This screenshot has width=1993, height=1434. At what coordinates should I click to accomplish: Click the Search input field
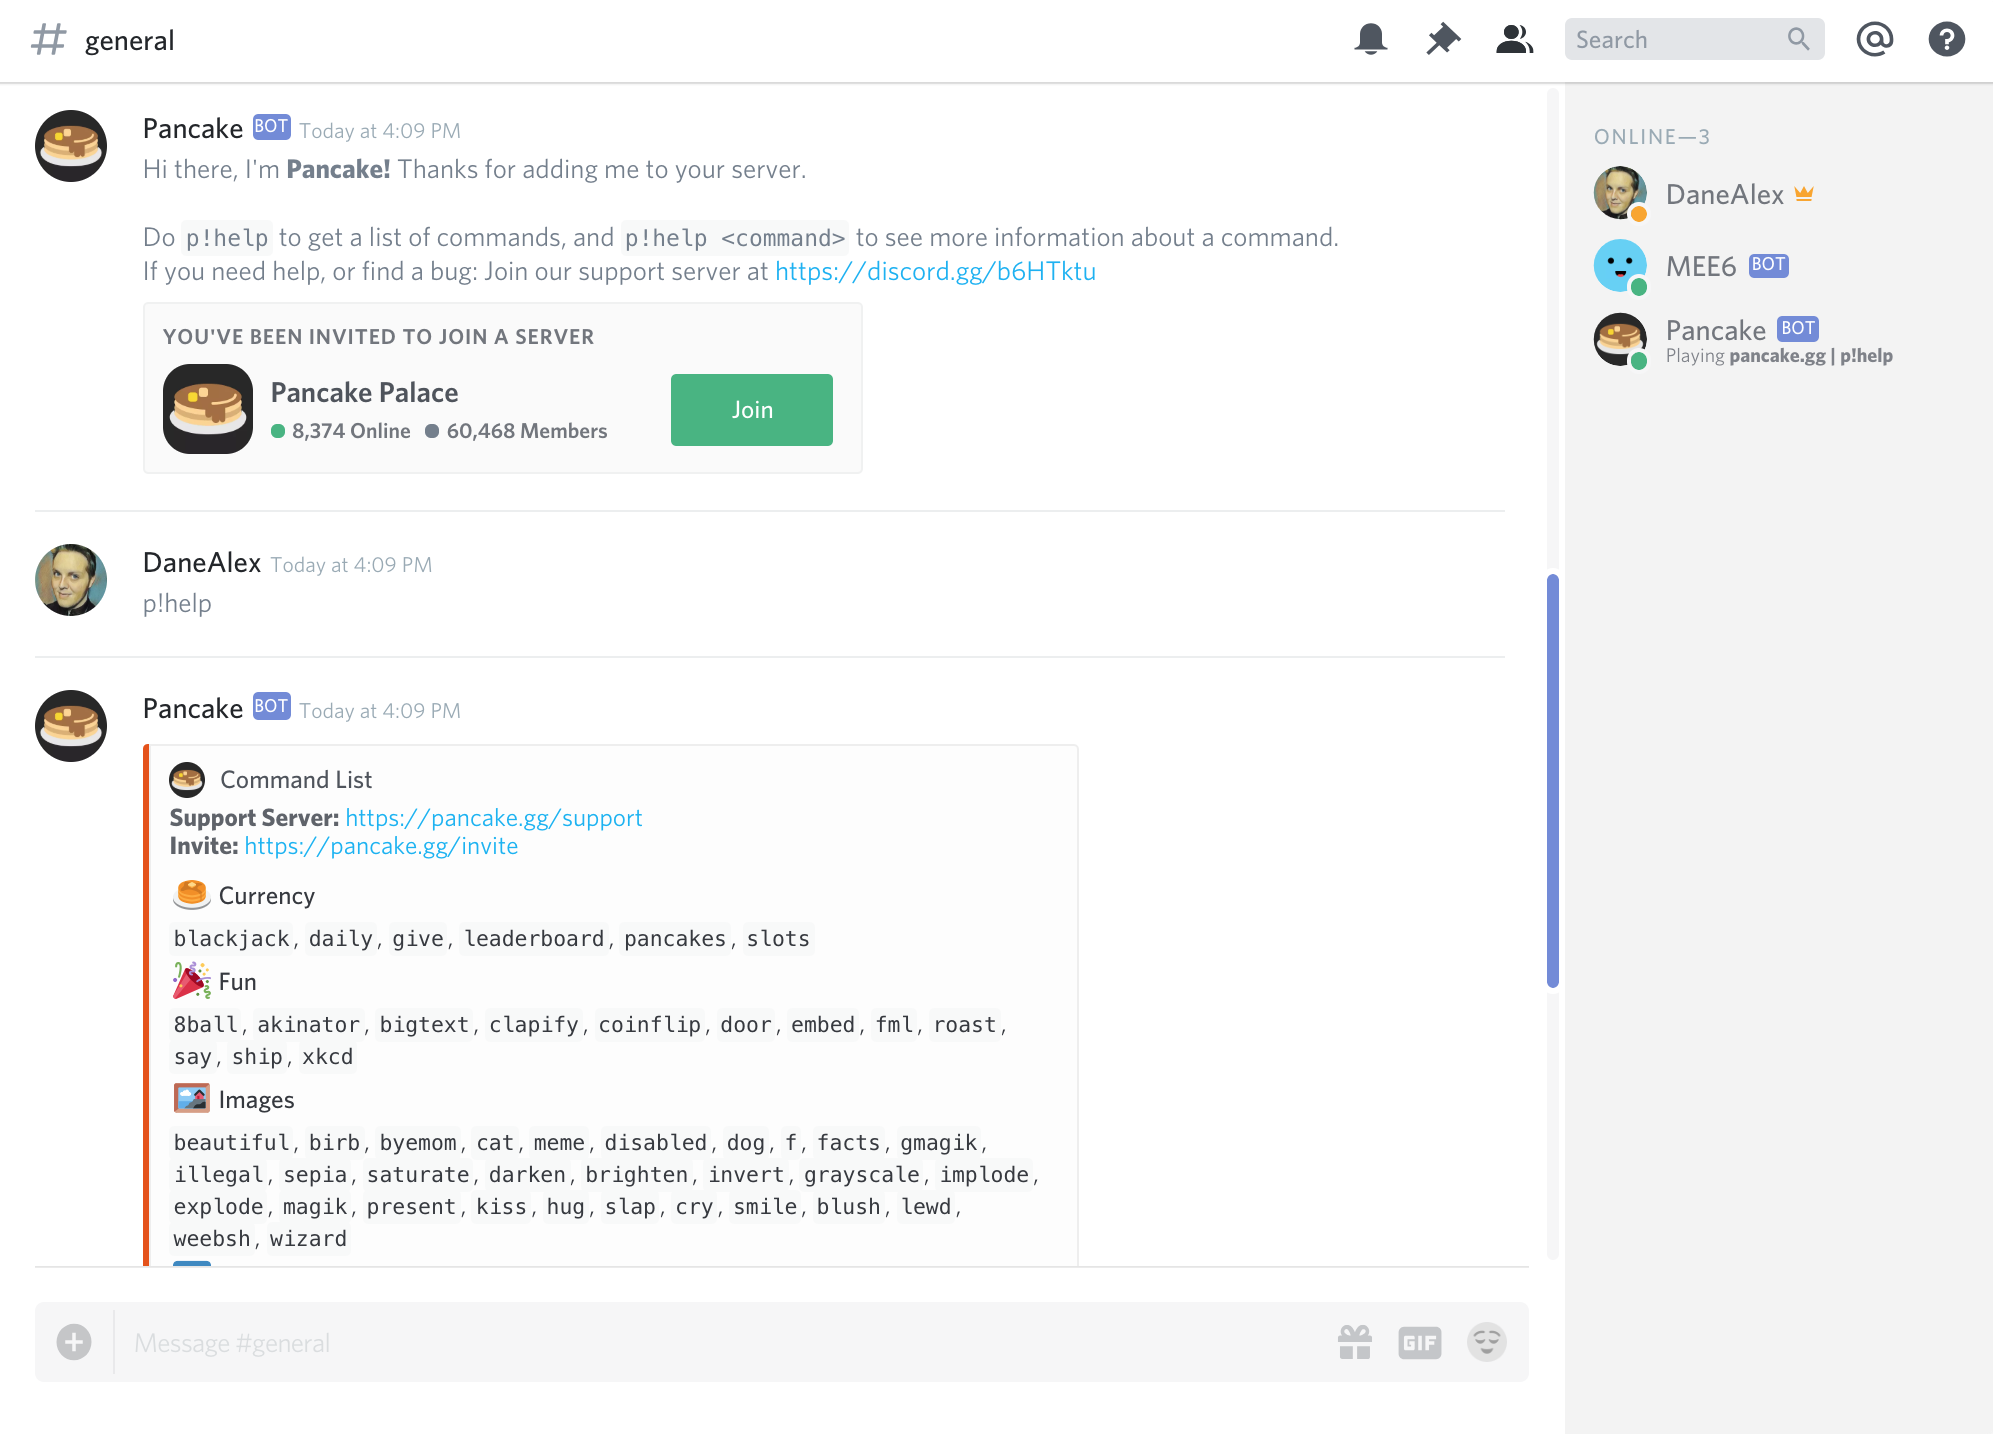(1678, 40)
